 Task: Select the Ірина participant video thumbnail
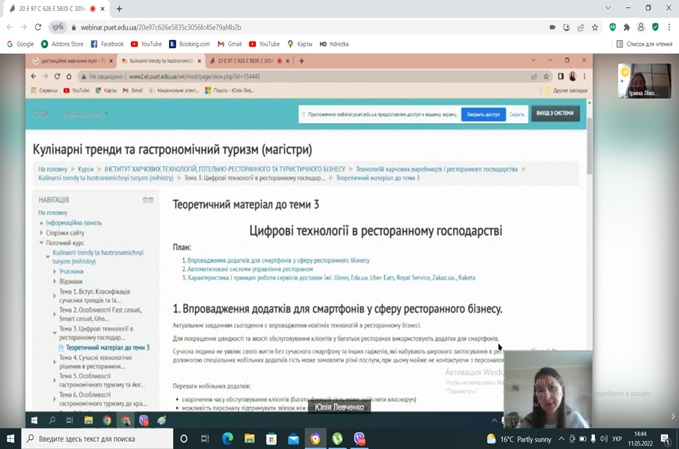click(644, 81)
